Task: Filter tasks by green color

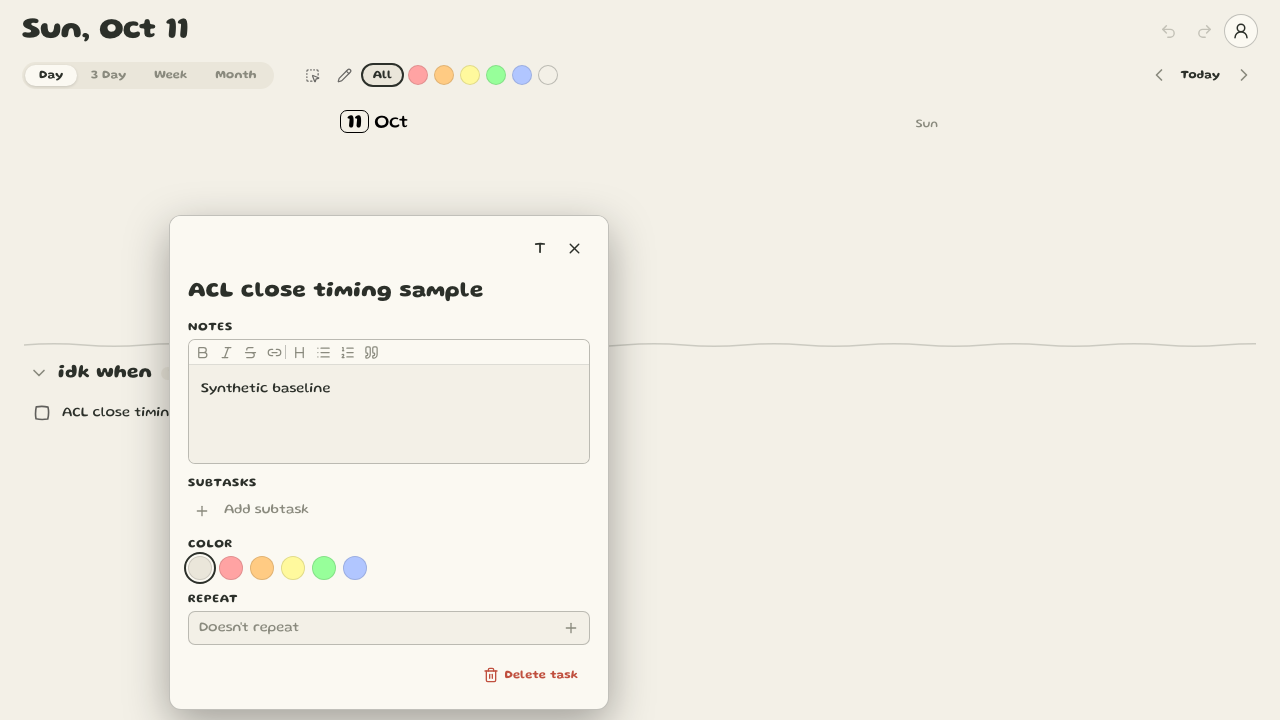Action: pos(496,75)
